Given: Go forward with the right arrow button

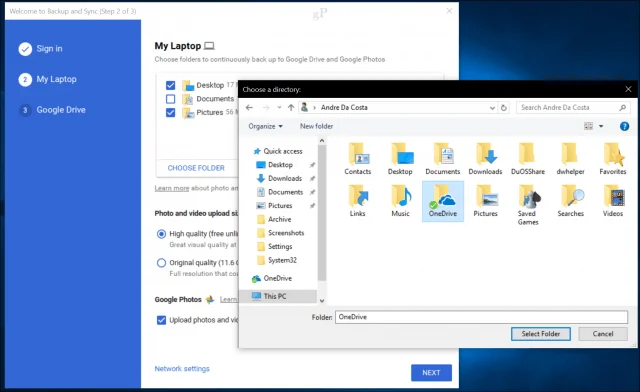Looking at the screenshot, I should tap(266, 107).
